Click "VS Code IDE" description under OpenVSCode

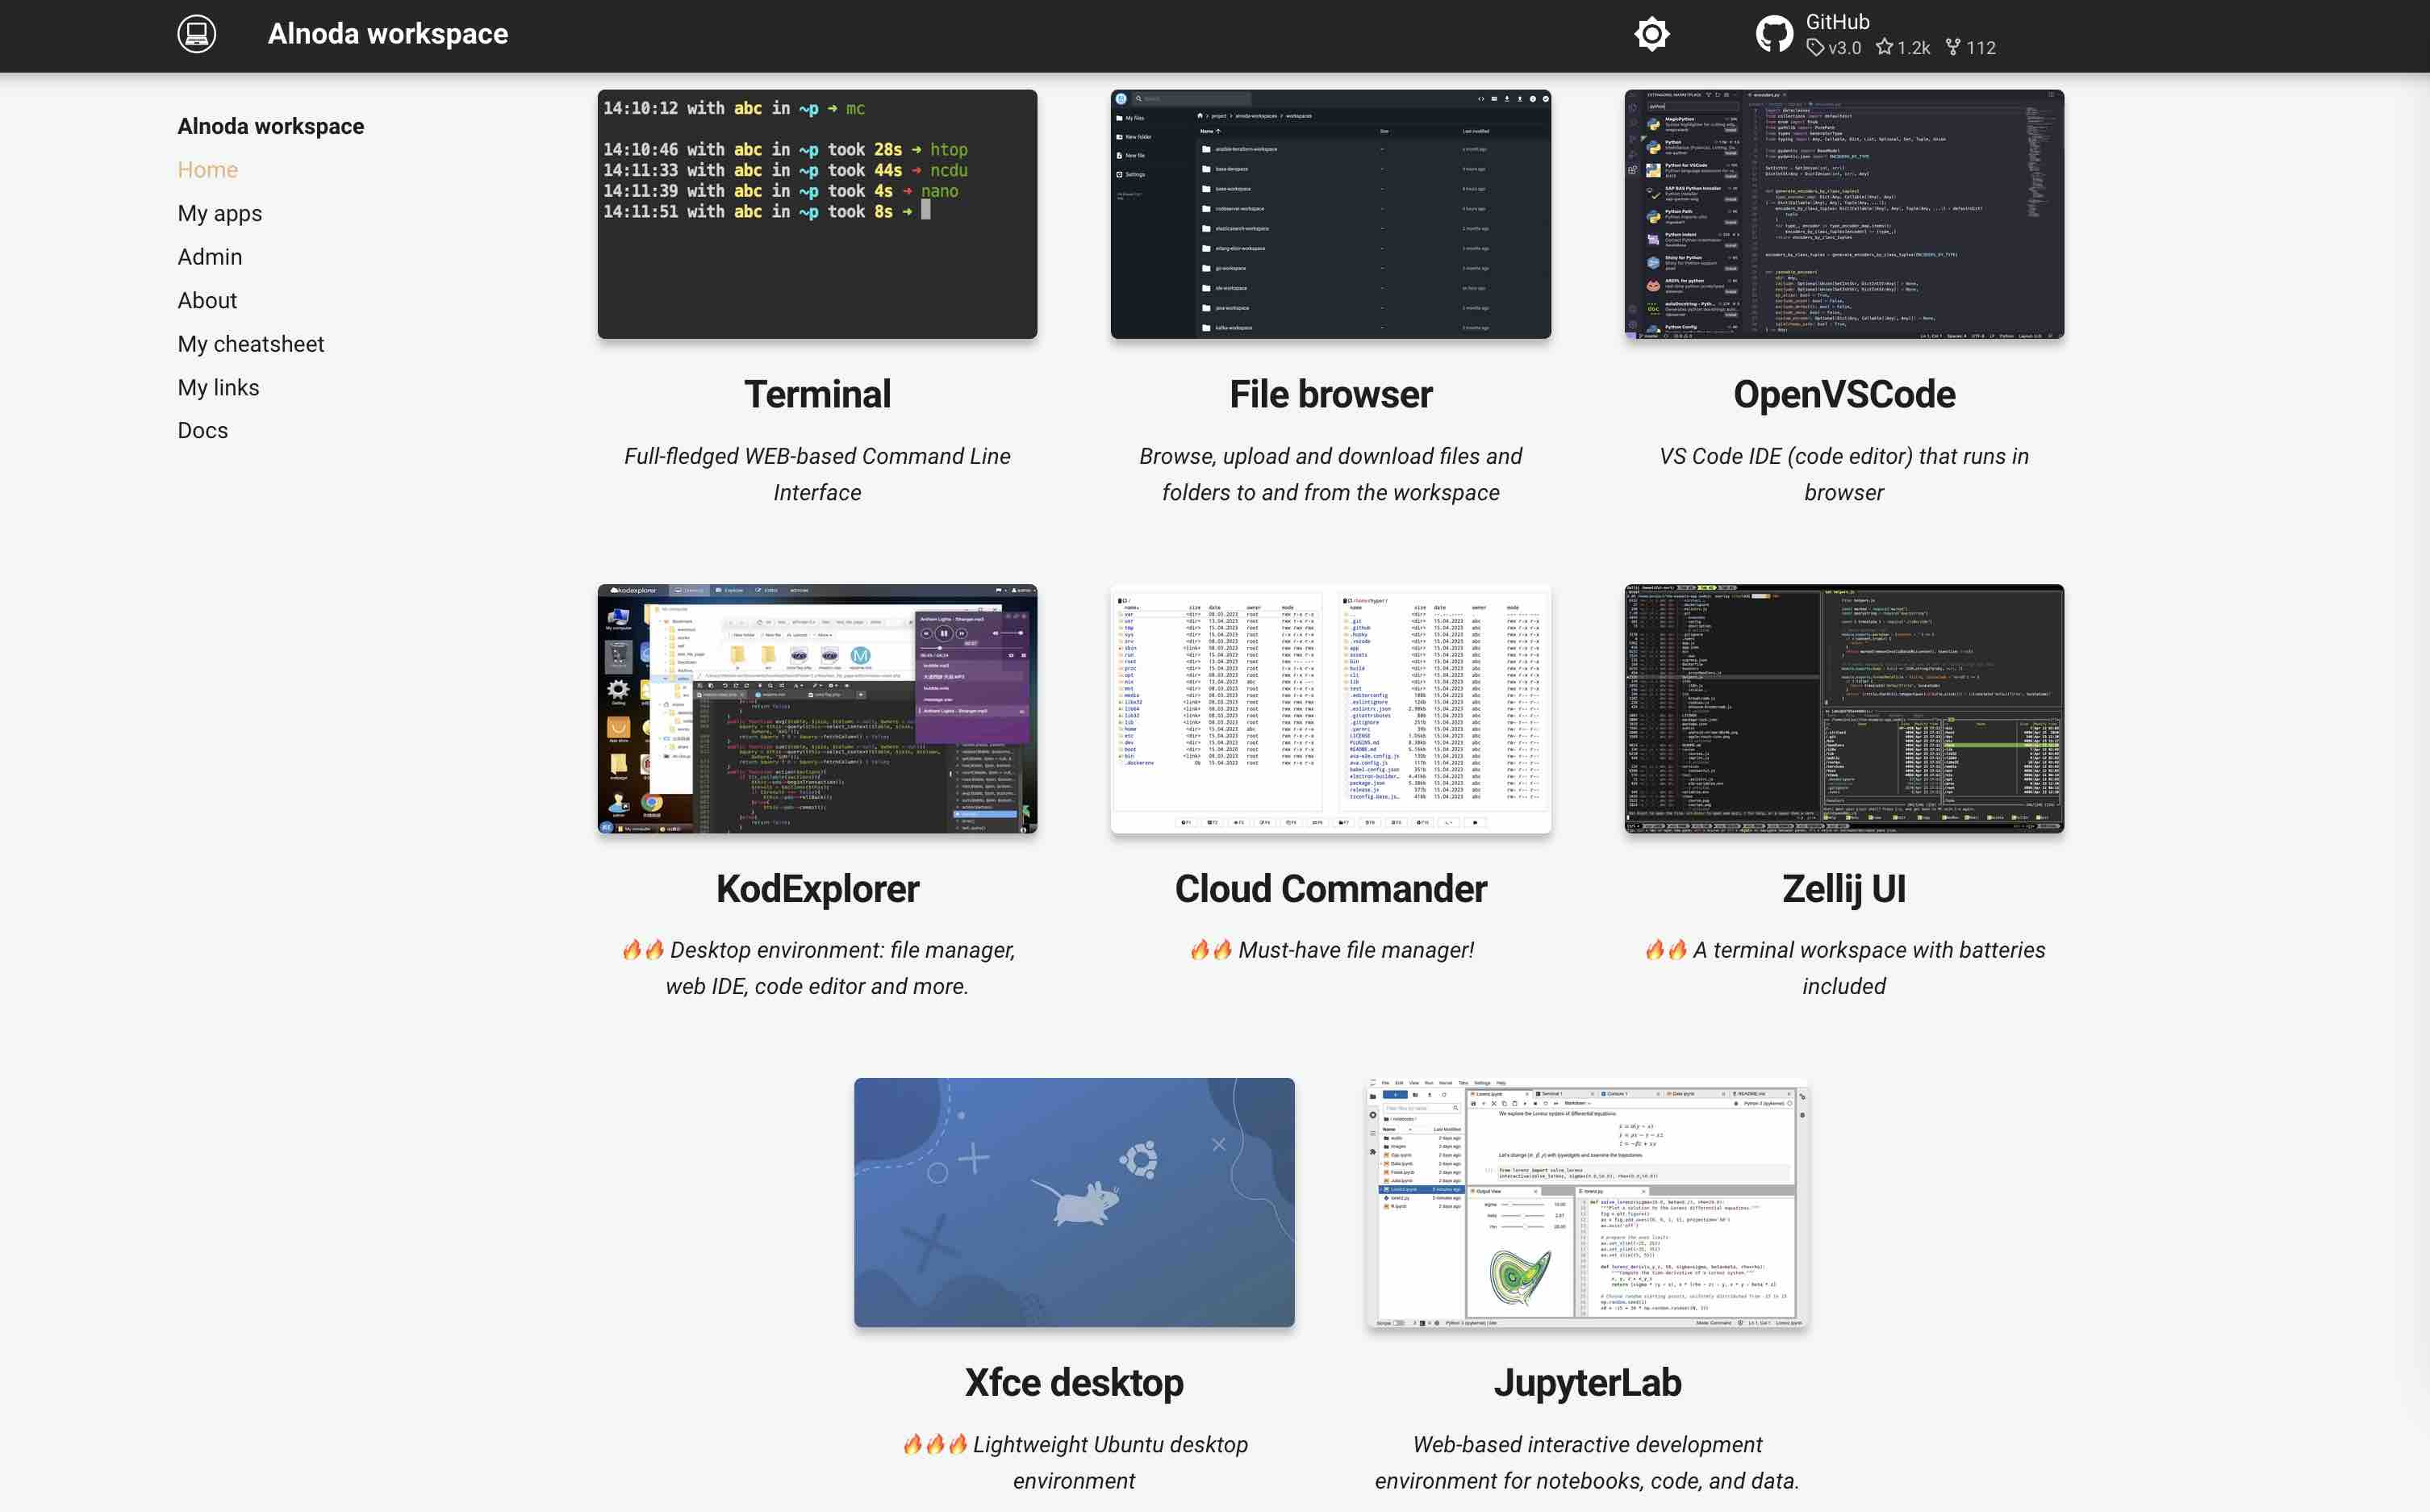click(1844, 474)
